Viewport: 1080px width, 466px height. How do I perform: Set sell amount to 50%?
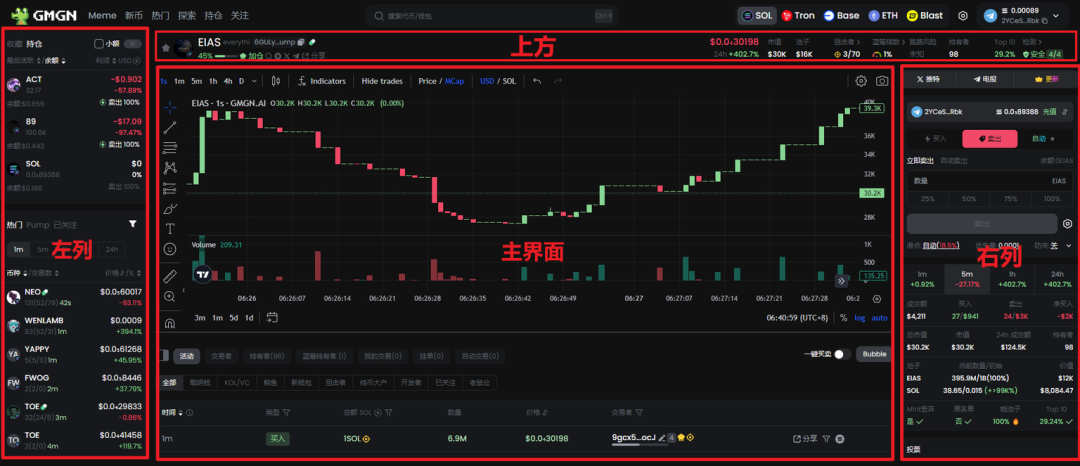pyautogui.click(x=969, y=199)
